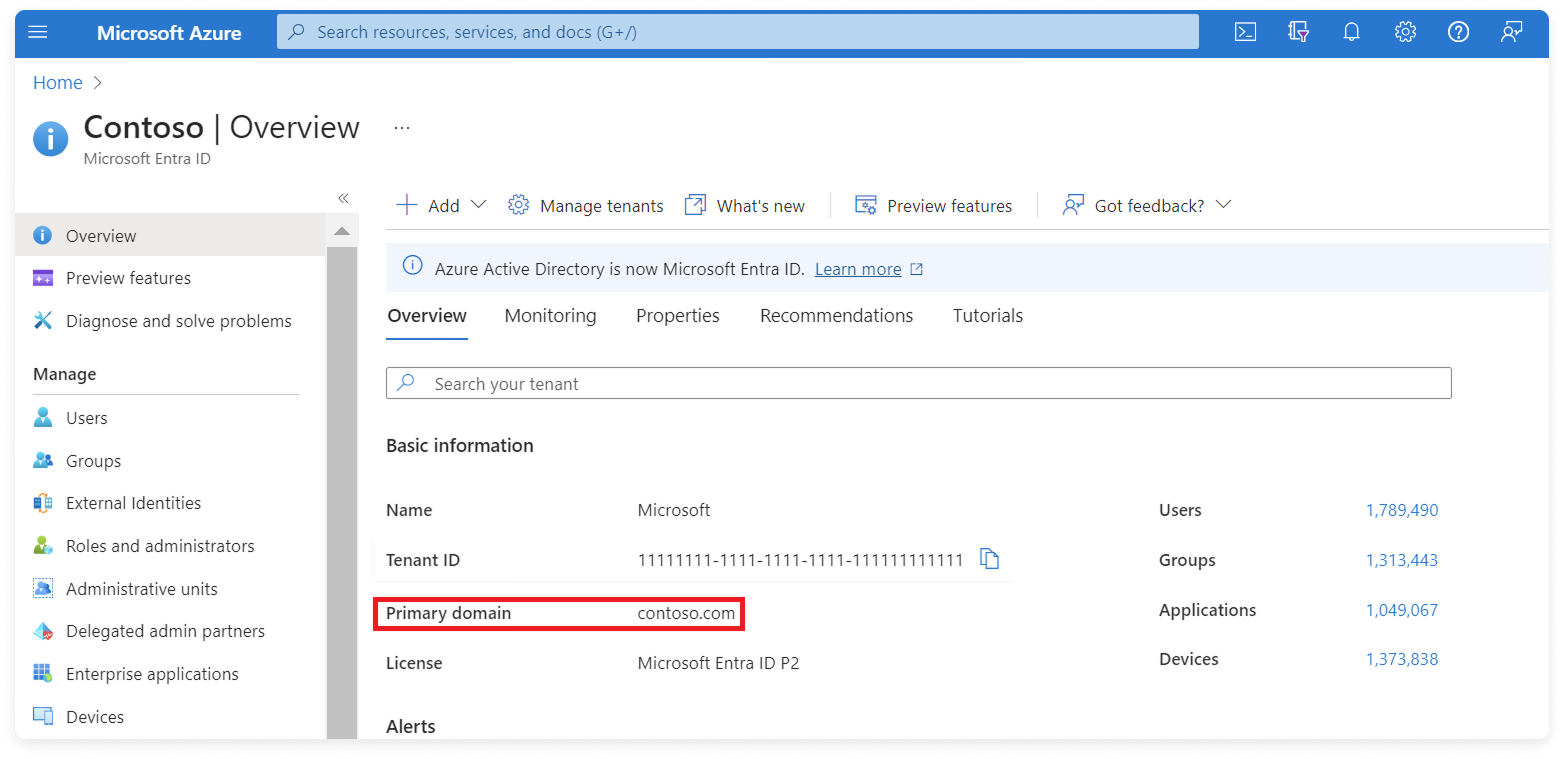Open Directories and subscriptions filter icon

[1299, 32]
